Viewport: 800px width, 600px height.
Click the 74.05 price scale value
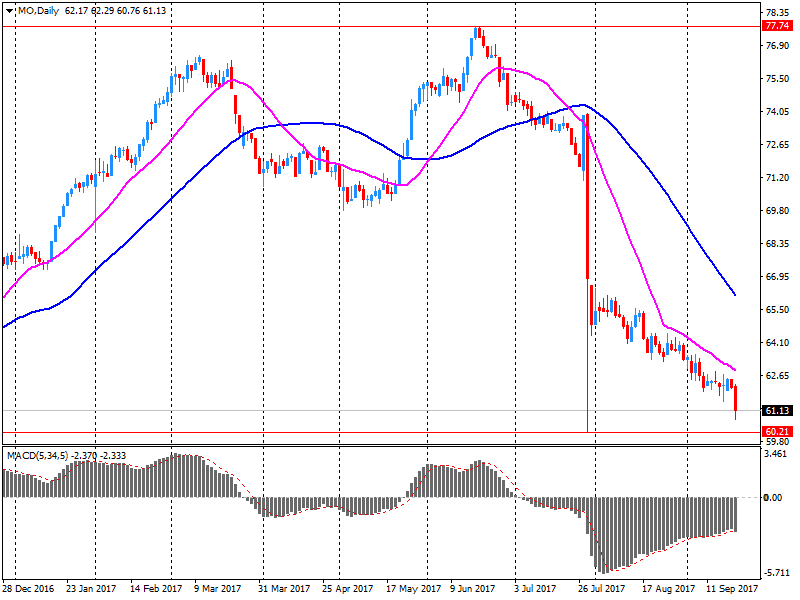pos(777,111)
